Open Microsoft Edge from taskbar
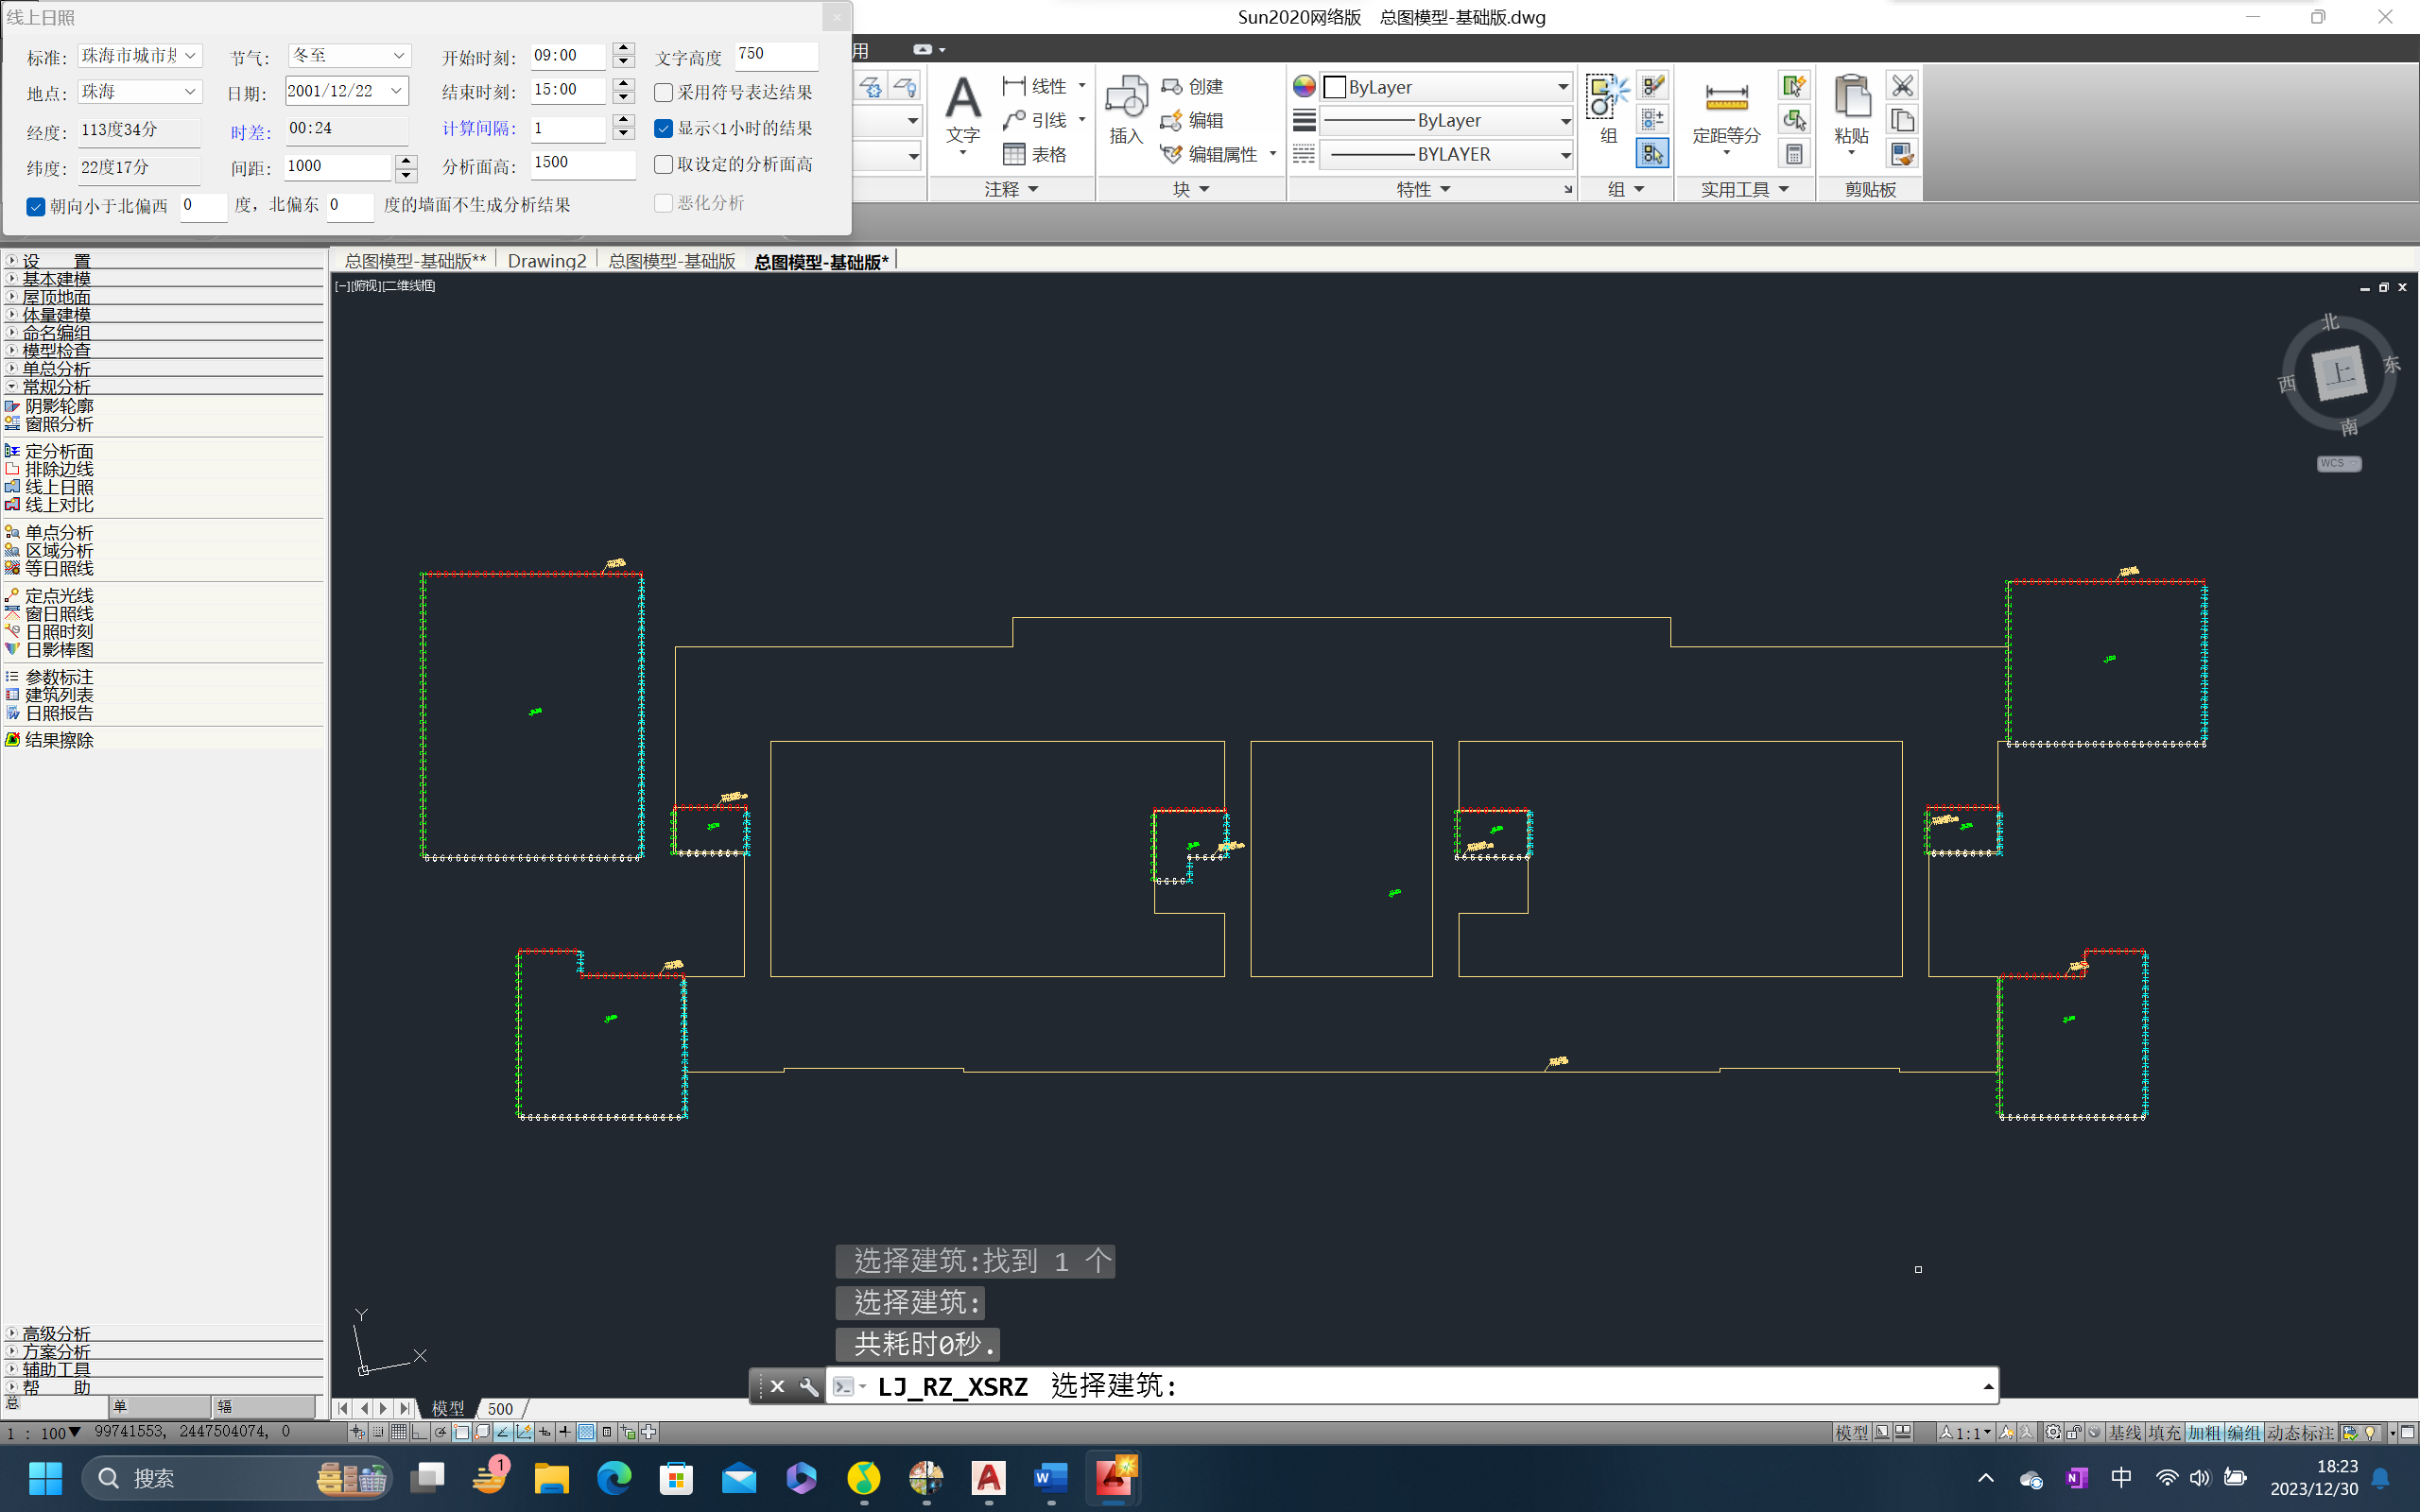 click(614, 1477)
